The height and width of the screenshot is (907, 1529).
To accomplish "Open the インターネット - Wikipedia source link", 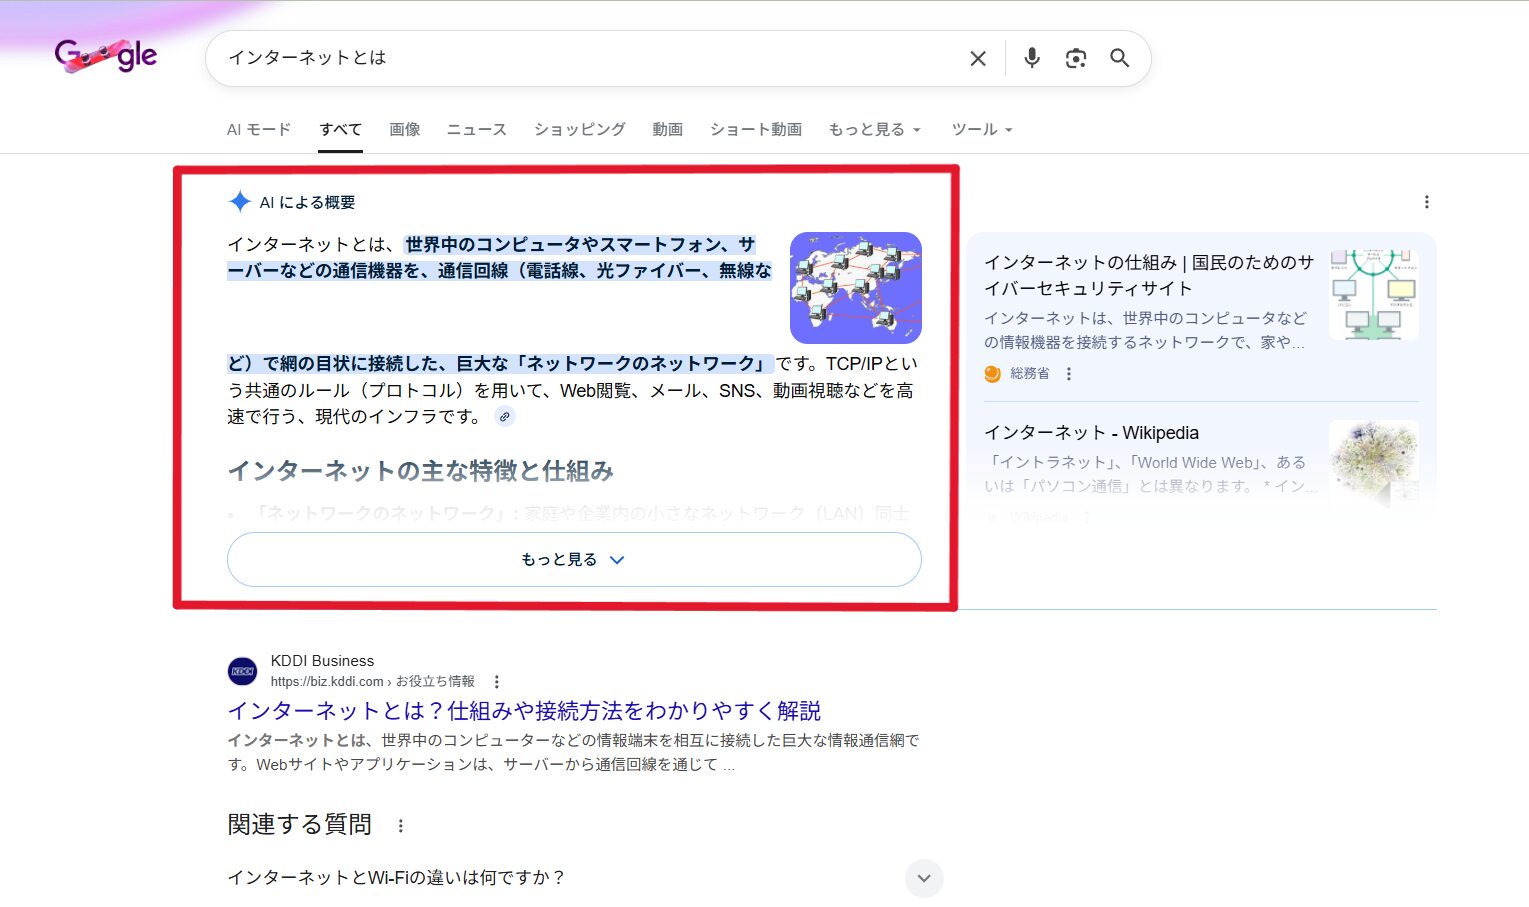I will pos(1091,433).
